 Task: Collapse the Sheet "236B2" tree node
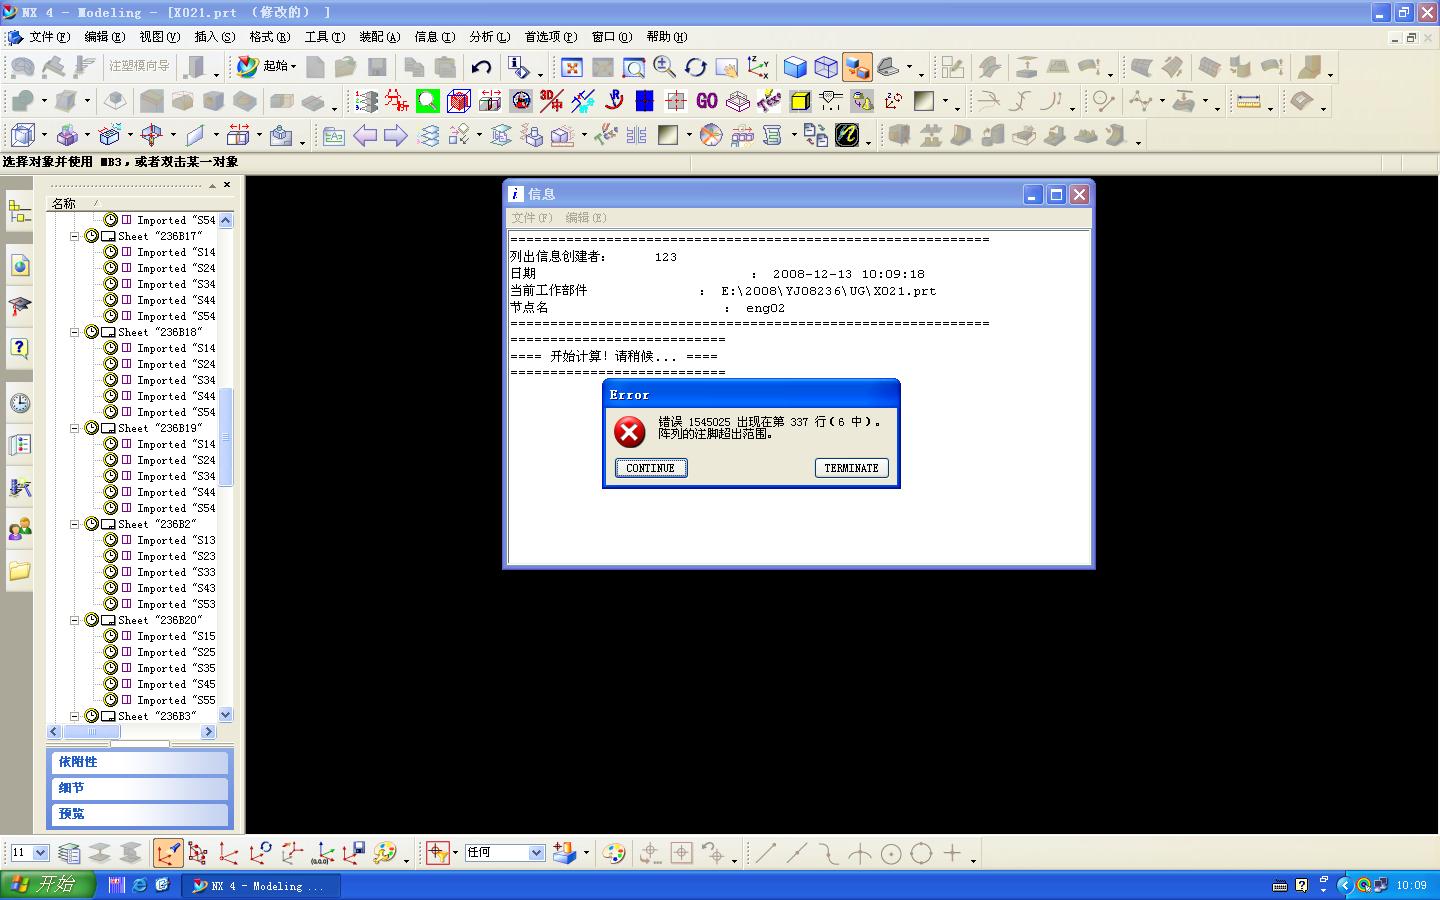[74, 524]
